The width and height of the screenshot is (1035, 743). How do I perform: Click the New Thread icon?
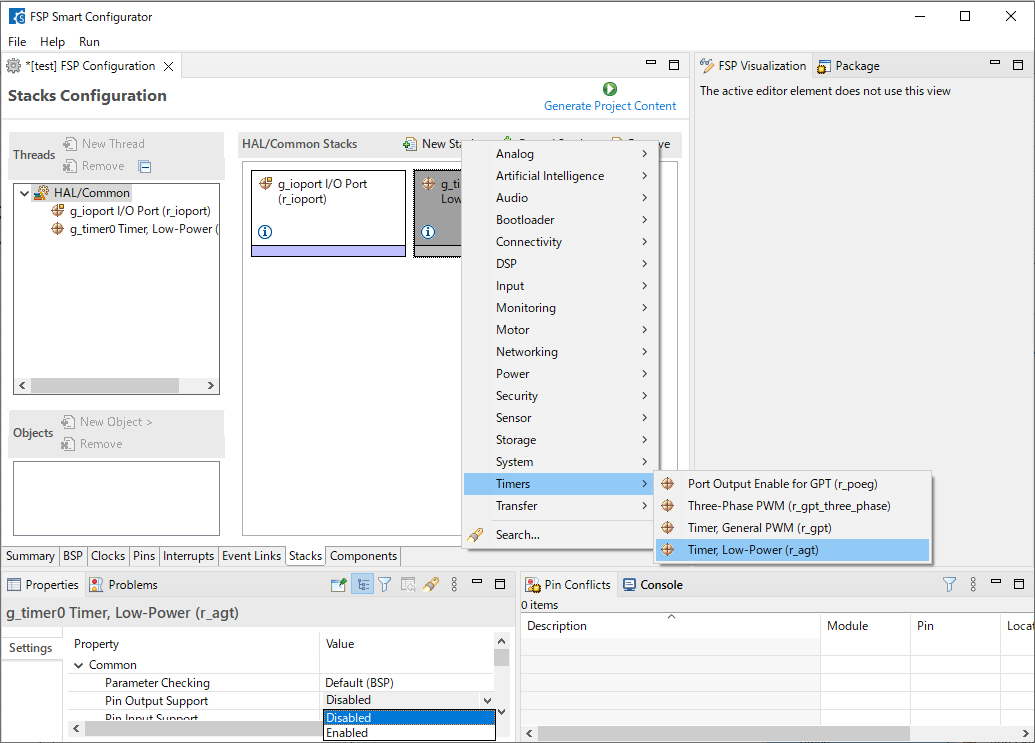(70, 144)
